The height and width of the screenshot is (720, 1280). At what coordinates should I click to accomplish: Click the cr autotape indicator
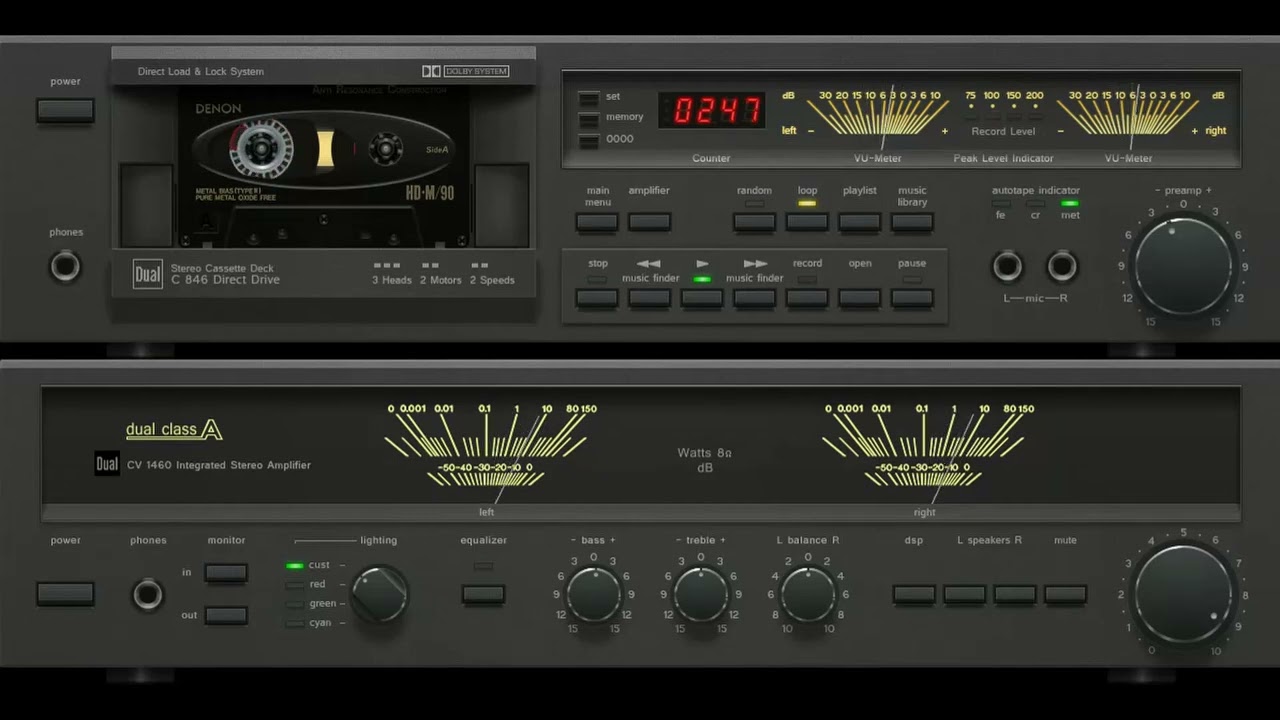coord(1035,204)
